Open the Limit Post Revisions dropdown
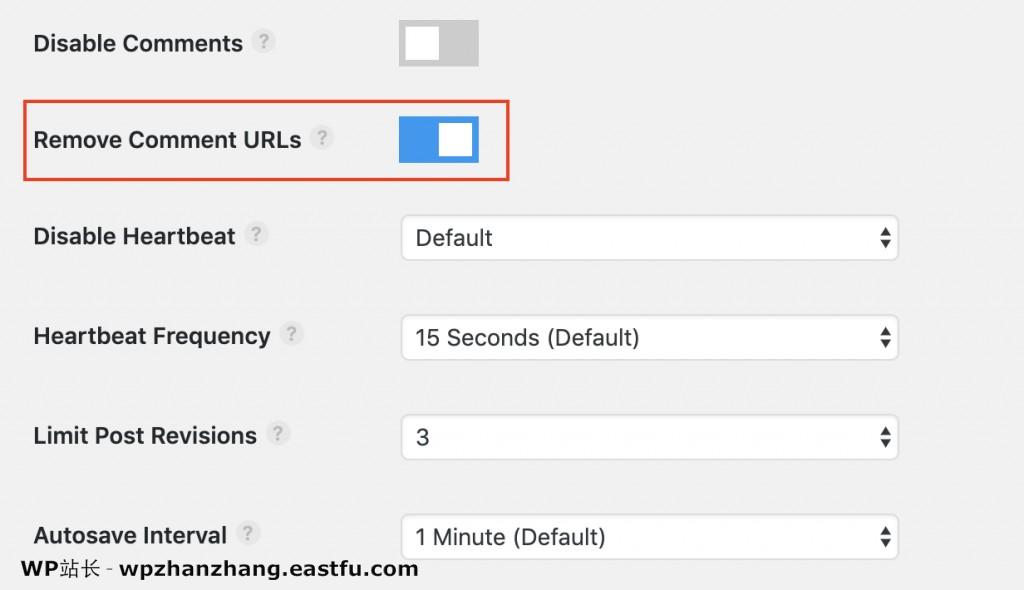 pyautogui.click(x=650, y=436)
